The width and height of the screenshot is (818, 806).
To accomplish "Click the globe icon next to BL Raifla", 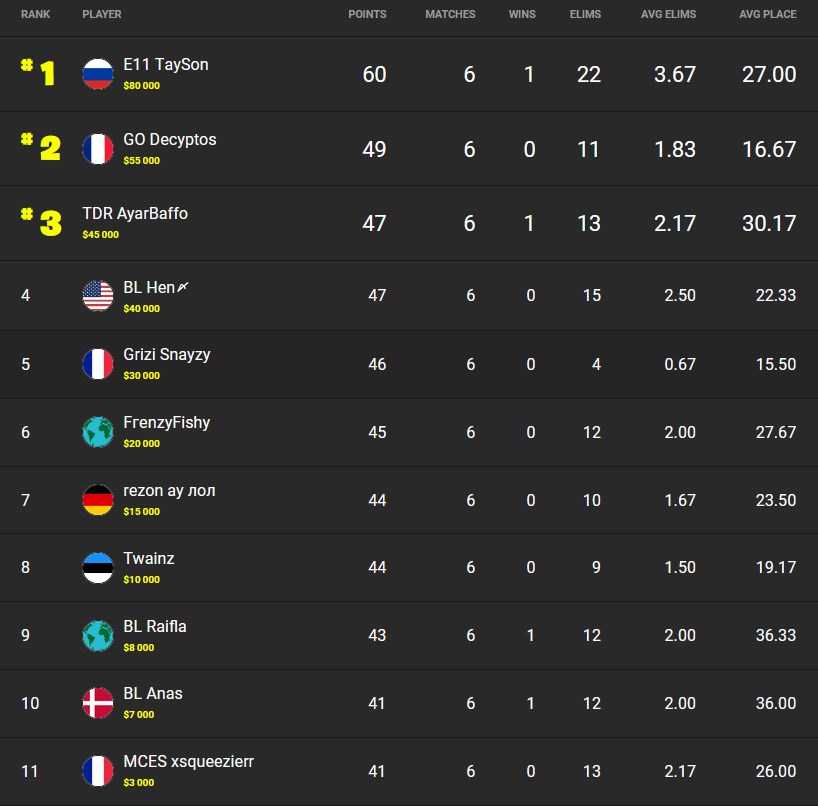I will pos(98,636).
